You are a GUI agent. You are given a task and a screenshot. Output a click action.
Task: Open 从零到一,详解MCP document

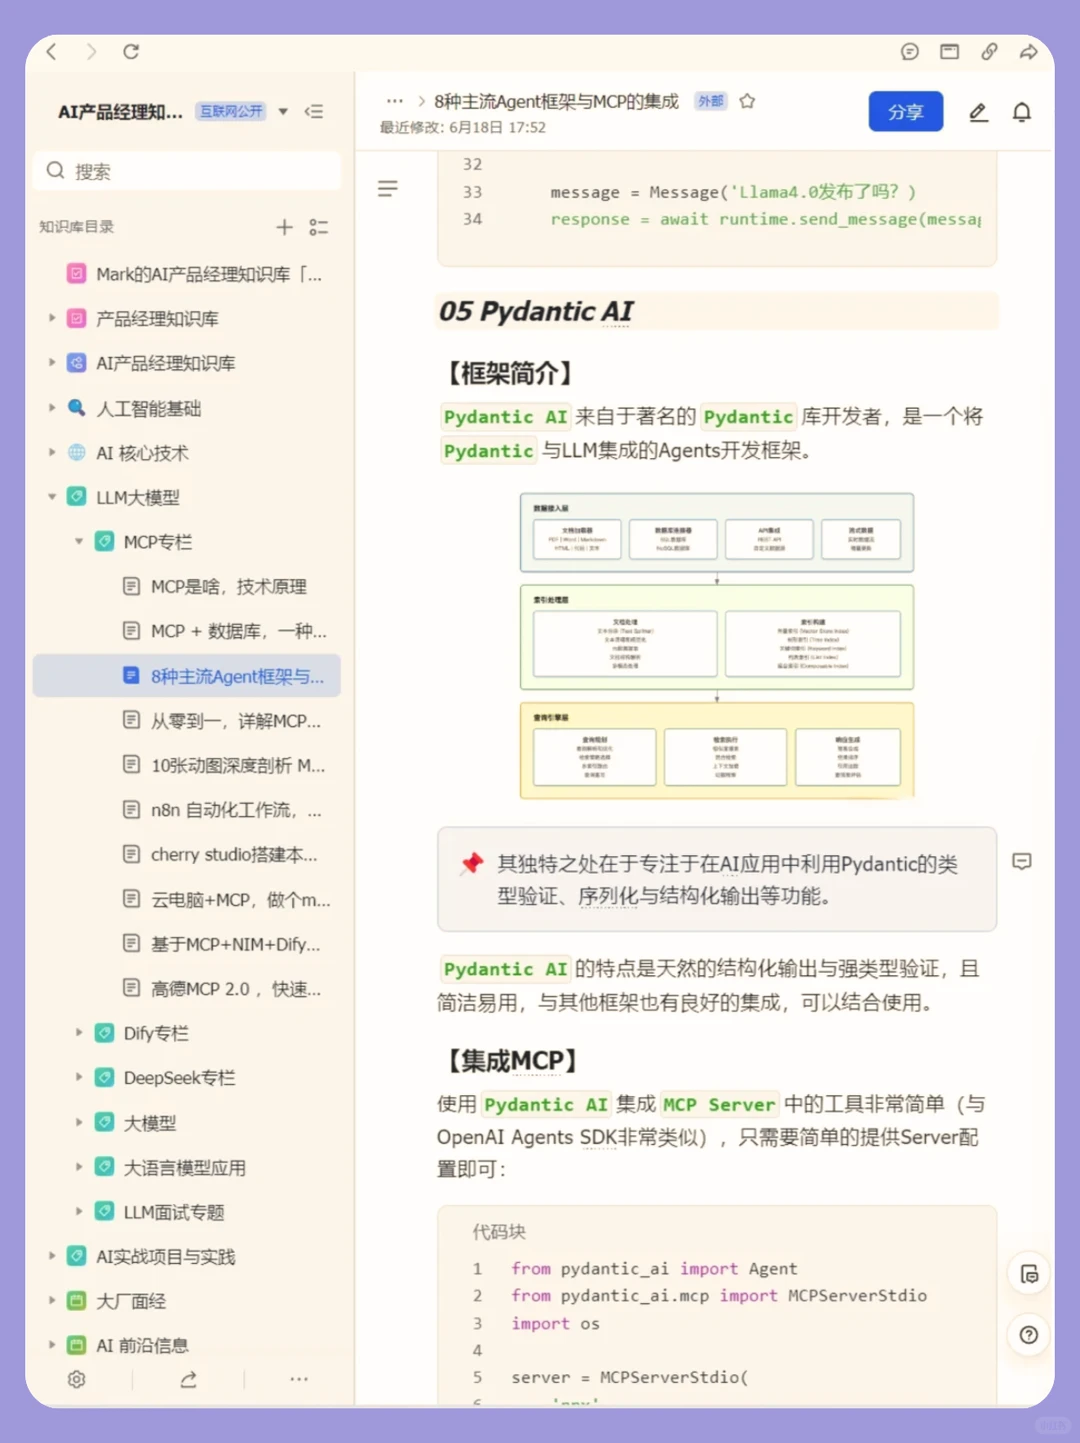coord(187,721)
